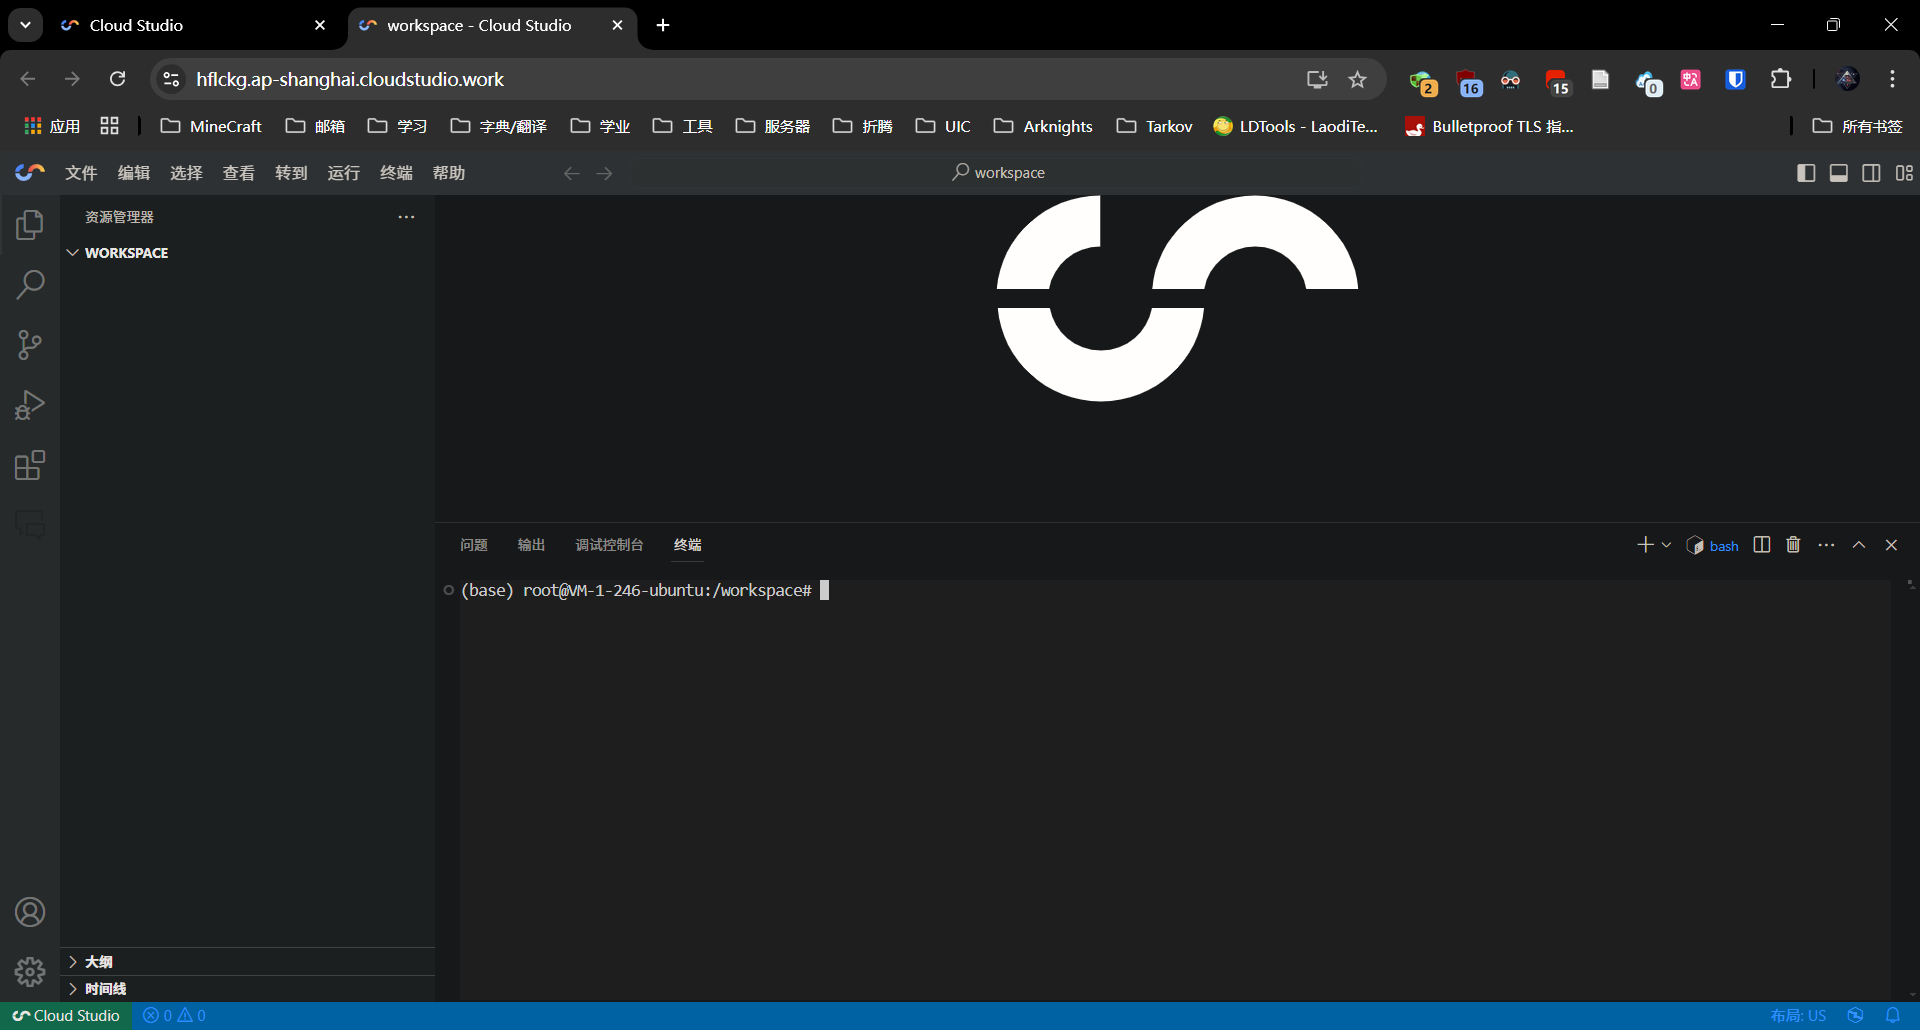
Task: Open the 文件 (File) menu
Action: (81, 173)
